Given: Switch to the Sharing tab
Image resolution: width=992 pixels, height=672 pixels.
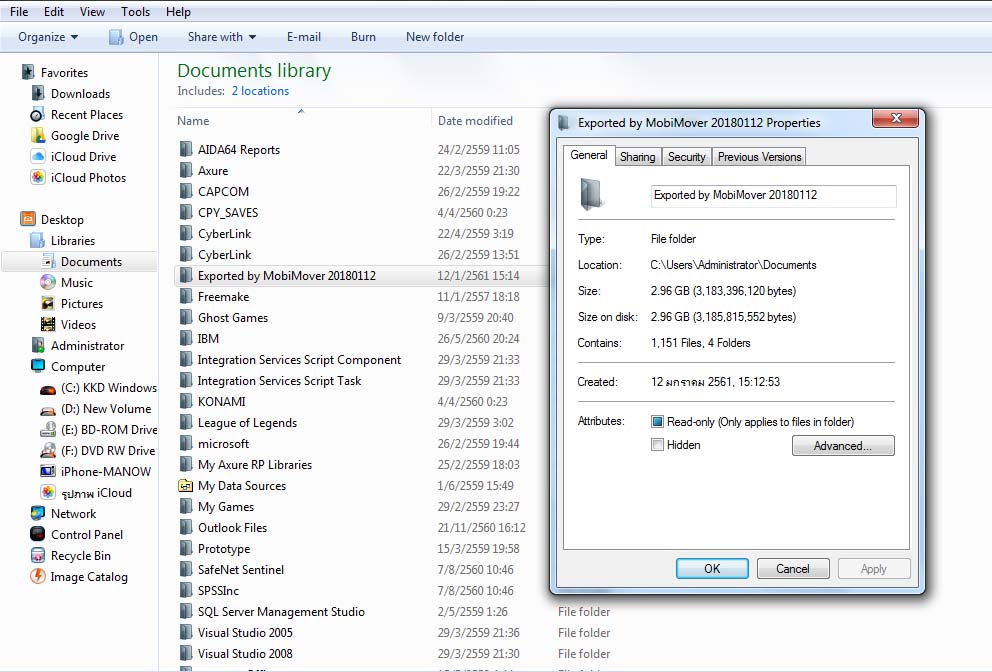Looking at the screenshot, I should [637, 156].
